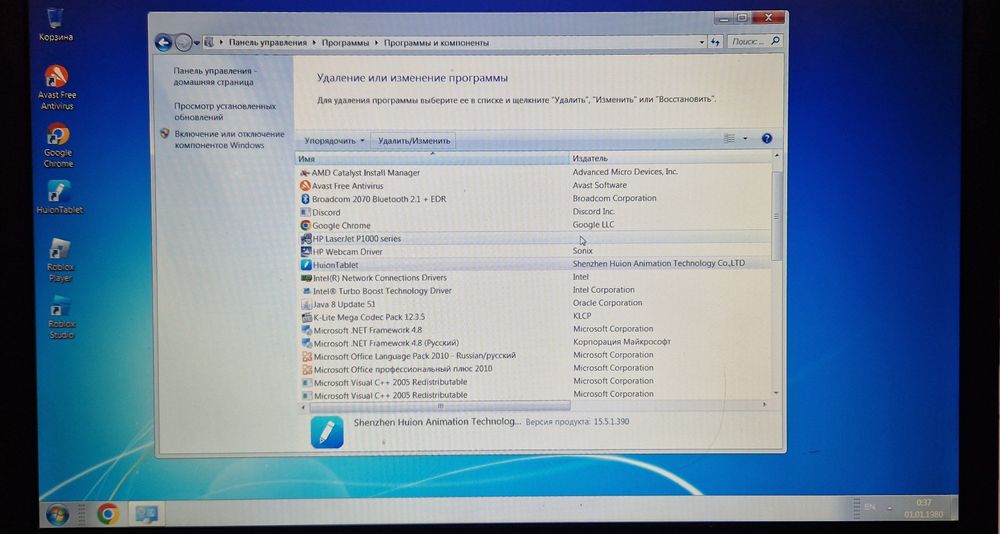This screenshot has height=534, width=1000.
Task: Click the taskbar clock
Action: (923, 508)
